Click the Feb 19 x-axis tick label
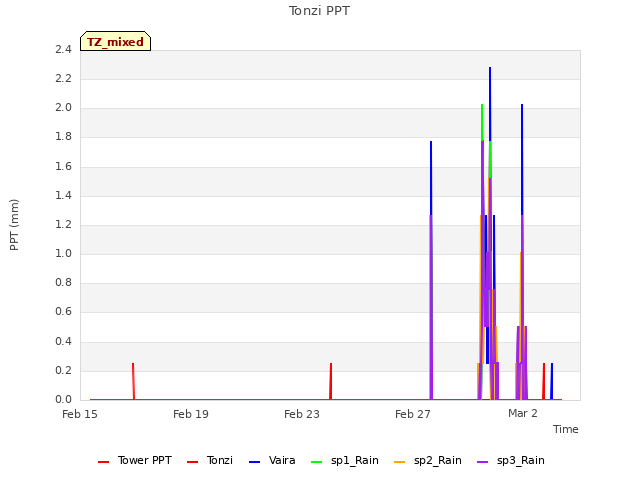Screen dimensions: 640x480 [x=191, y=414]
